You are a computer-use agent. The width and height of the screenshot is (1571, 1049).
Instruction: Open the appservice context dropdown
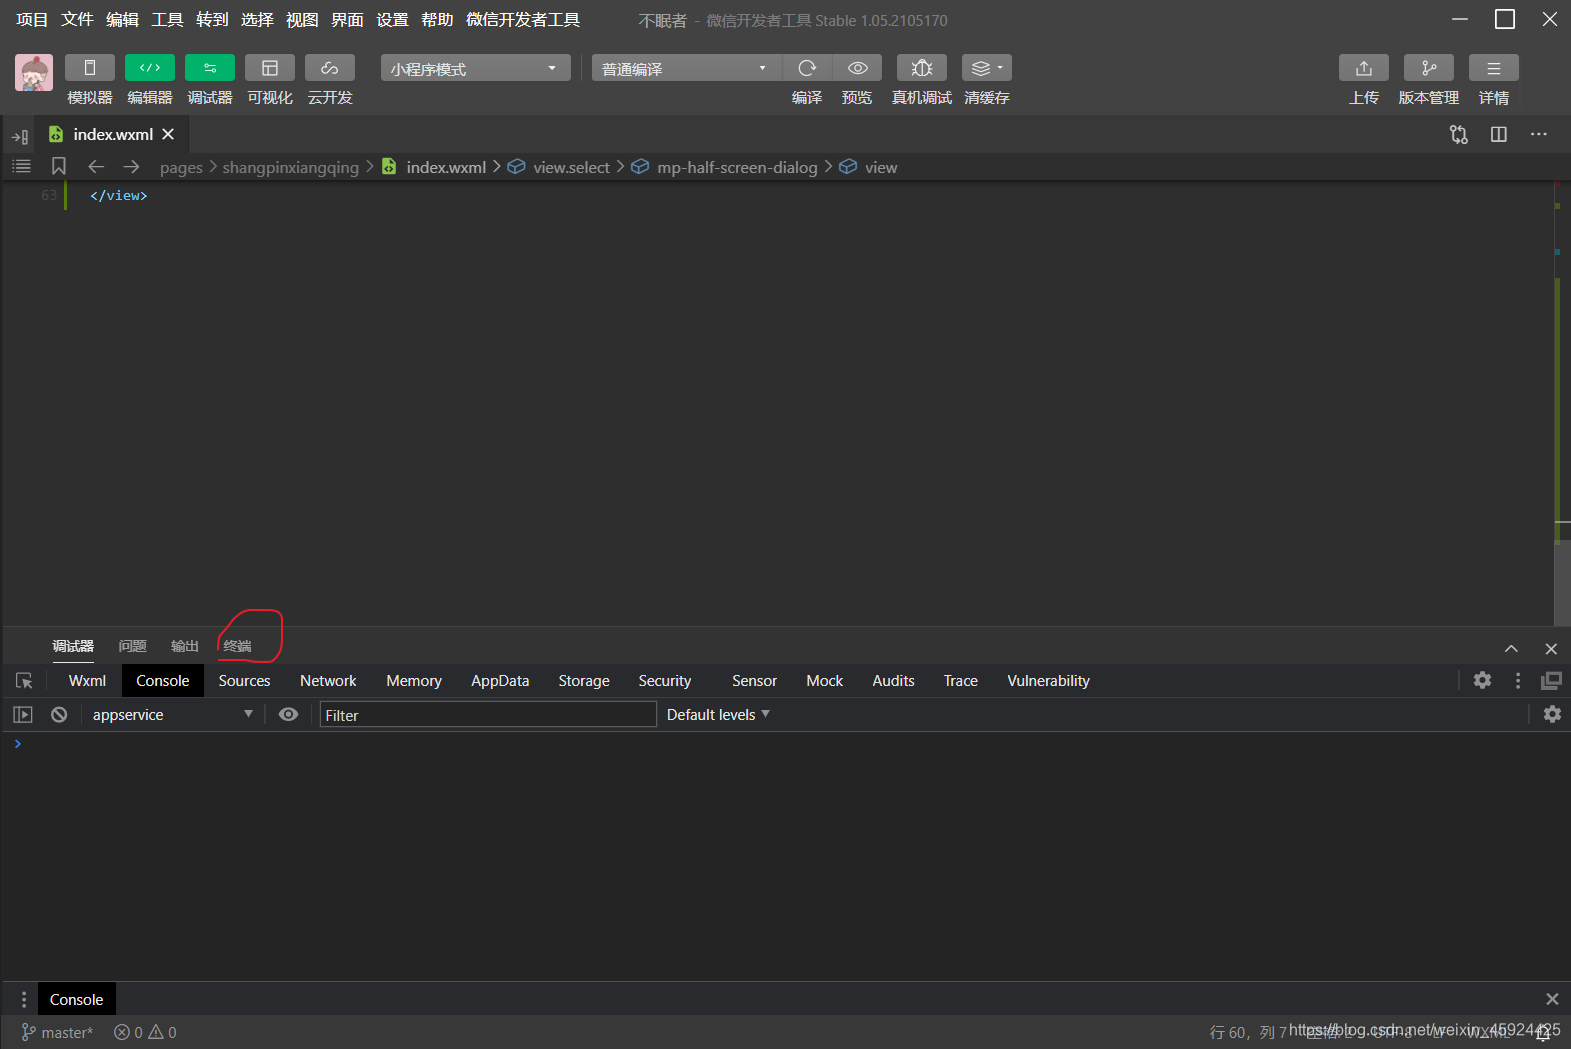click(x=172, y=714)
